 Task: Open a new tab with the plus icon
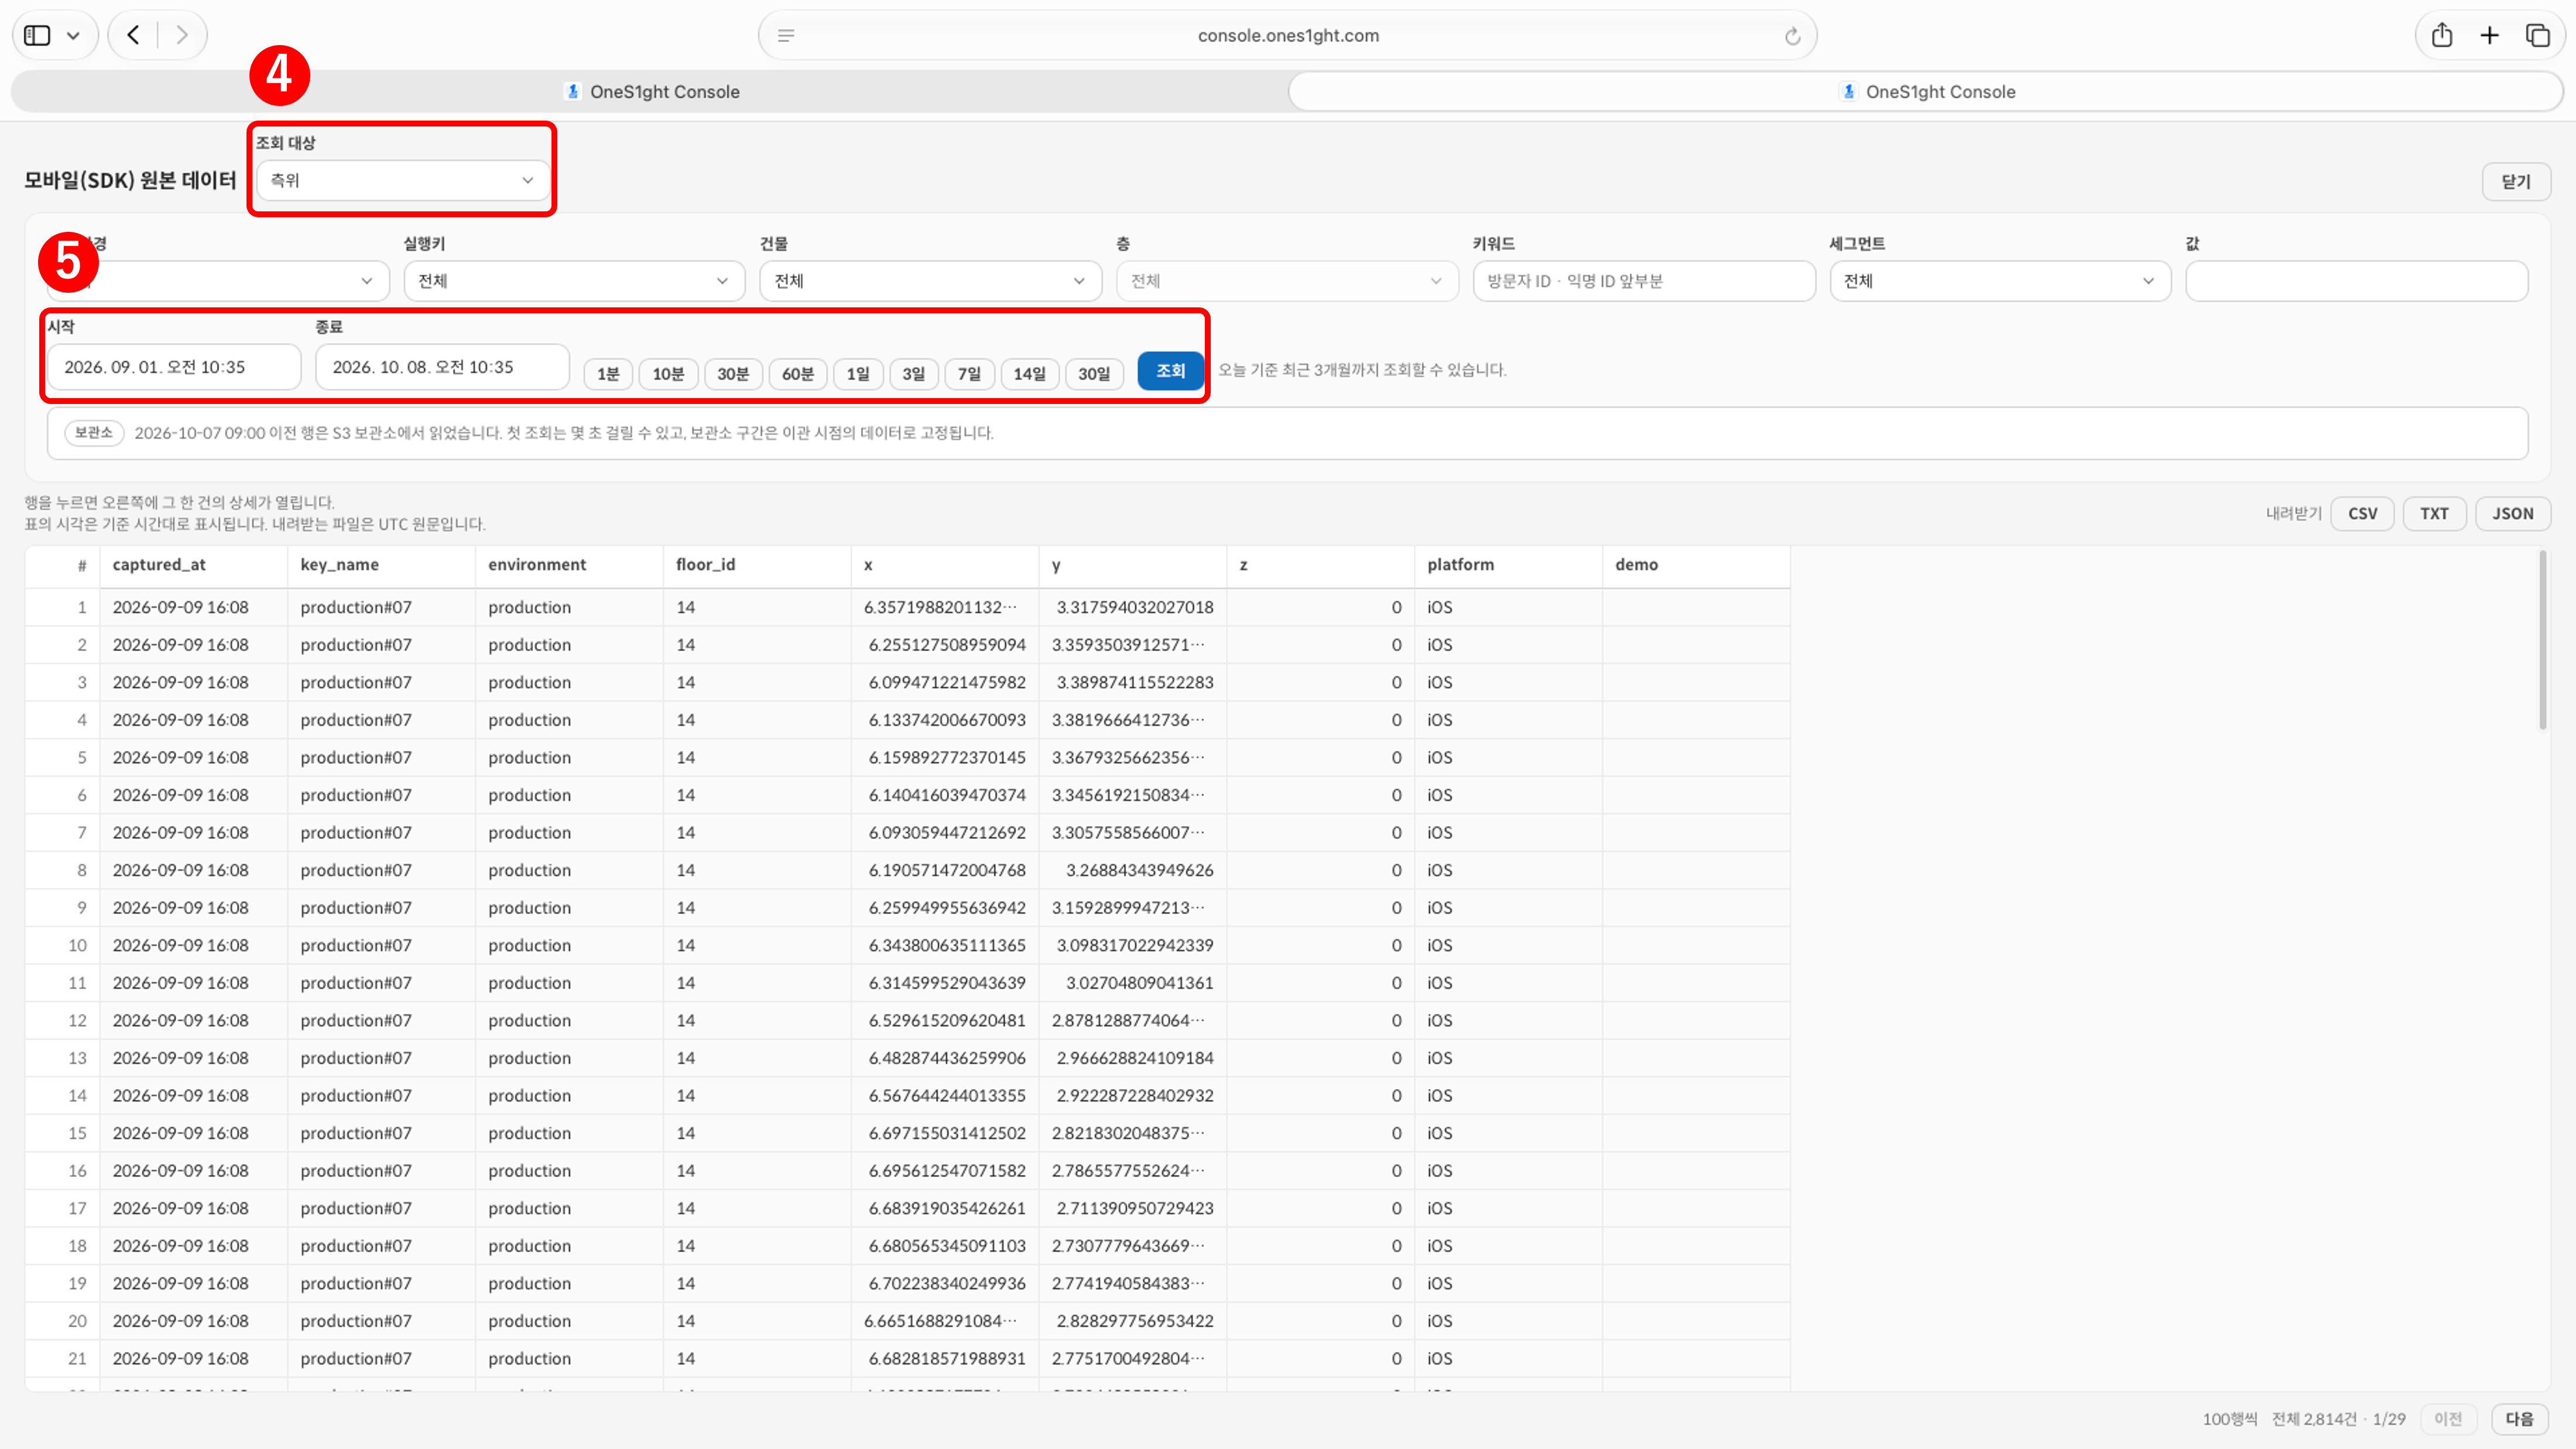pyautogui.click(x=2490, y=36)
